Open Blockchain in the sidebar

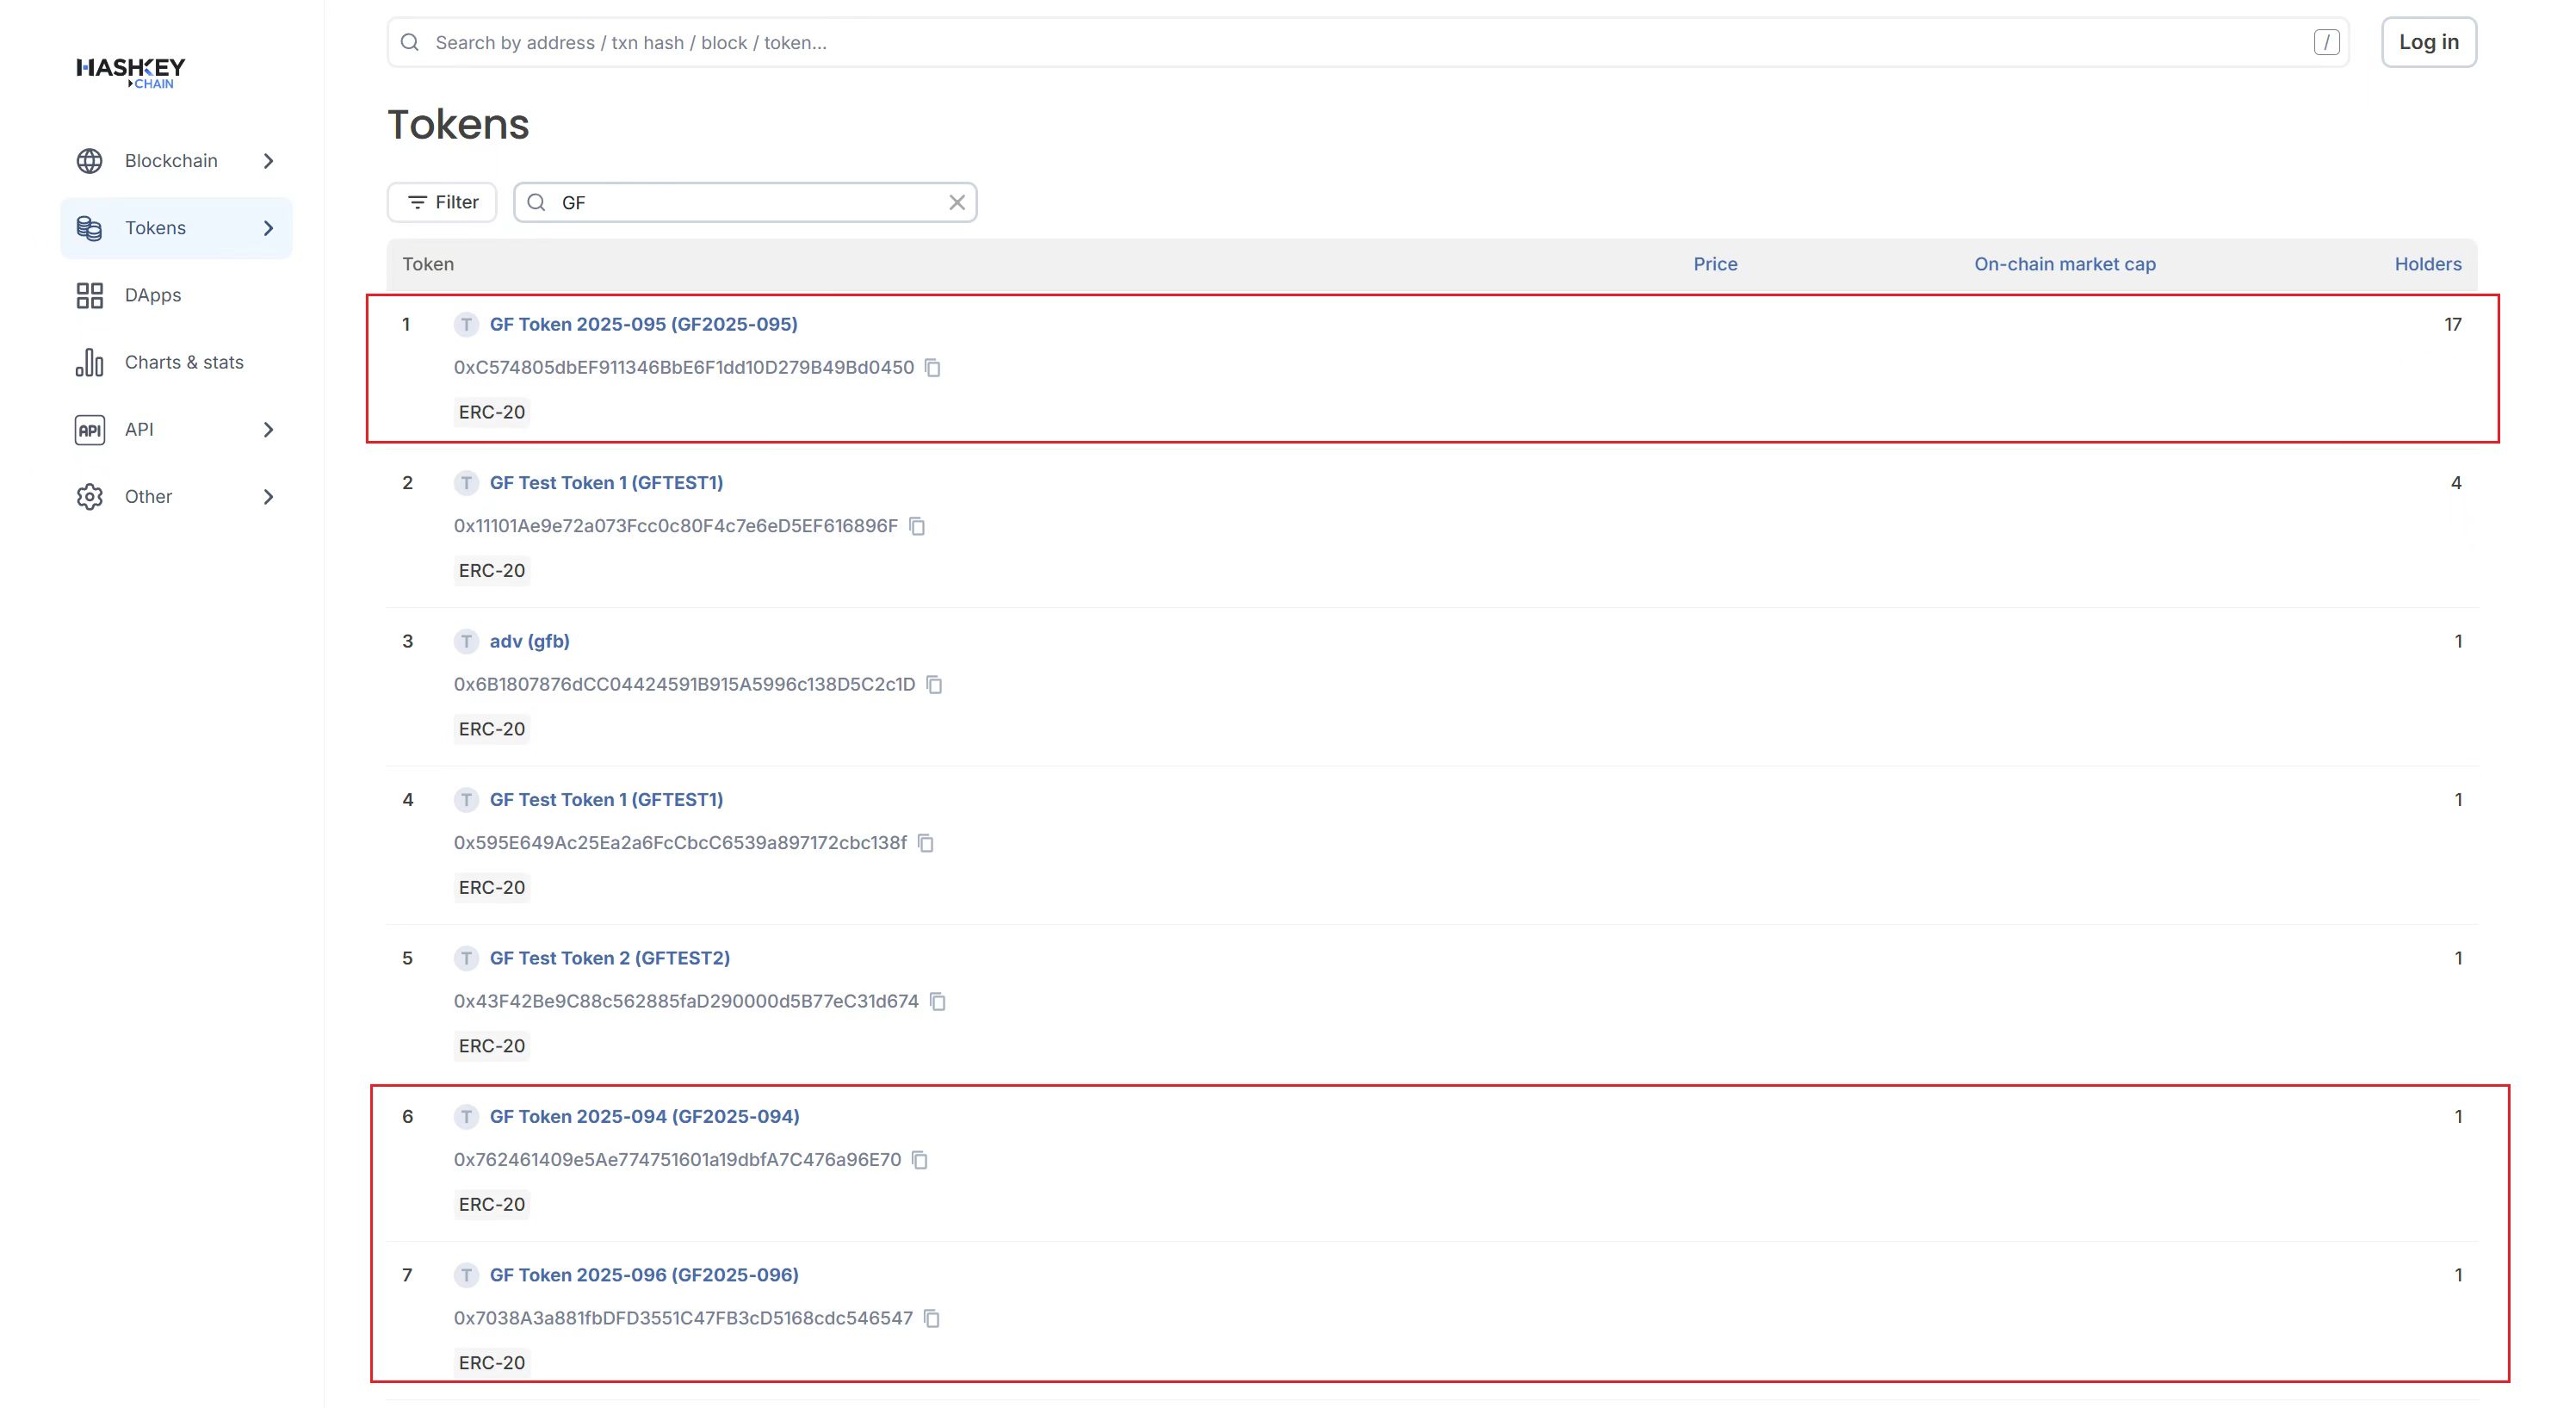pos(176,161)
